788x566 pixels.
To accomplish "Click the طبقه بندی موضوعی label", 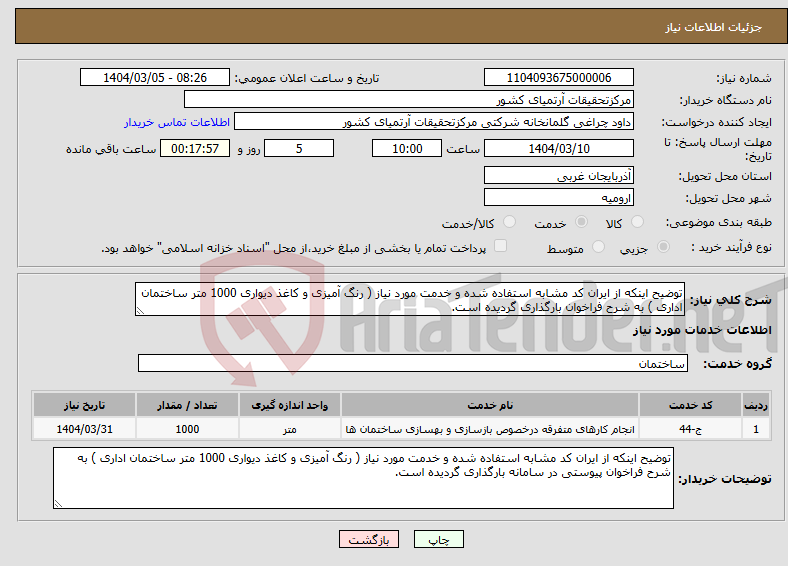I will (x=718, y=222).
